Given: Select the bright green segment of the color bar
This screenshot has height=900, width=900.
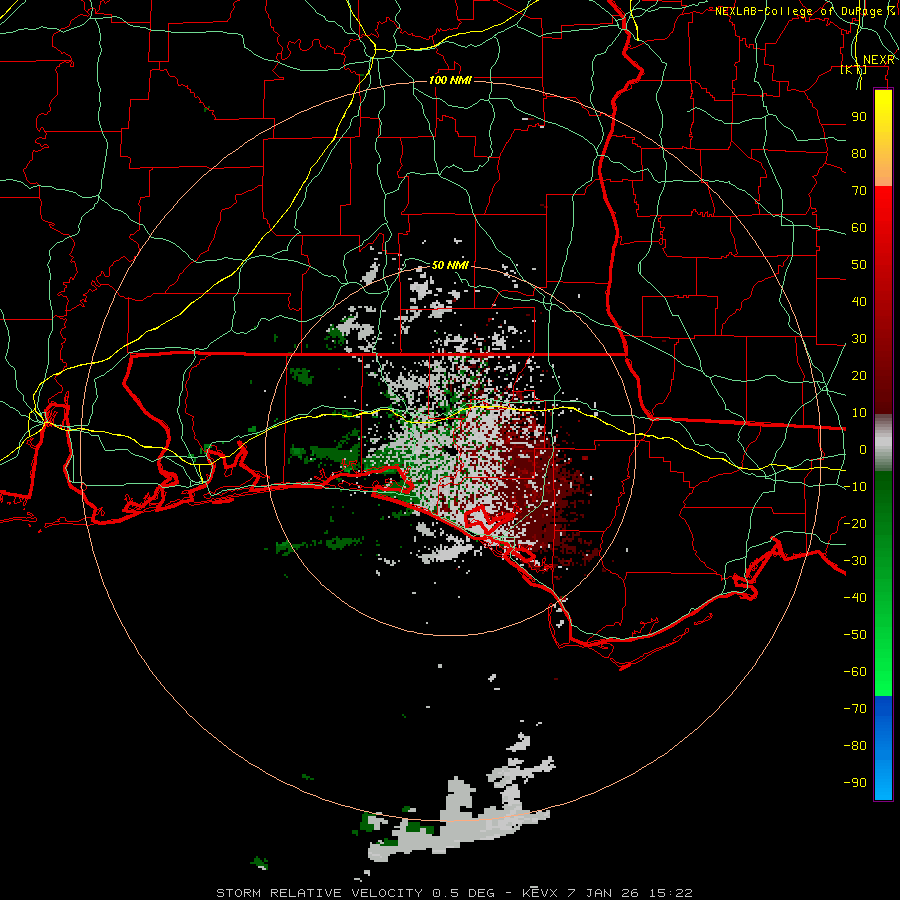Looking at the screenshot, I should (x=883, y=649).
